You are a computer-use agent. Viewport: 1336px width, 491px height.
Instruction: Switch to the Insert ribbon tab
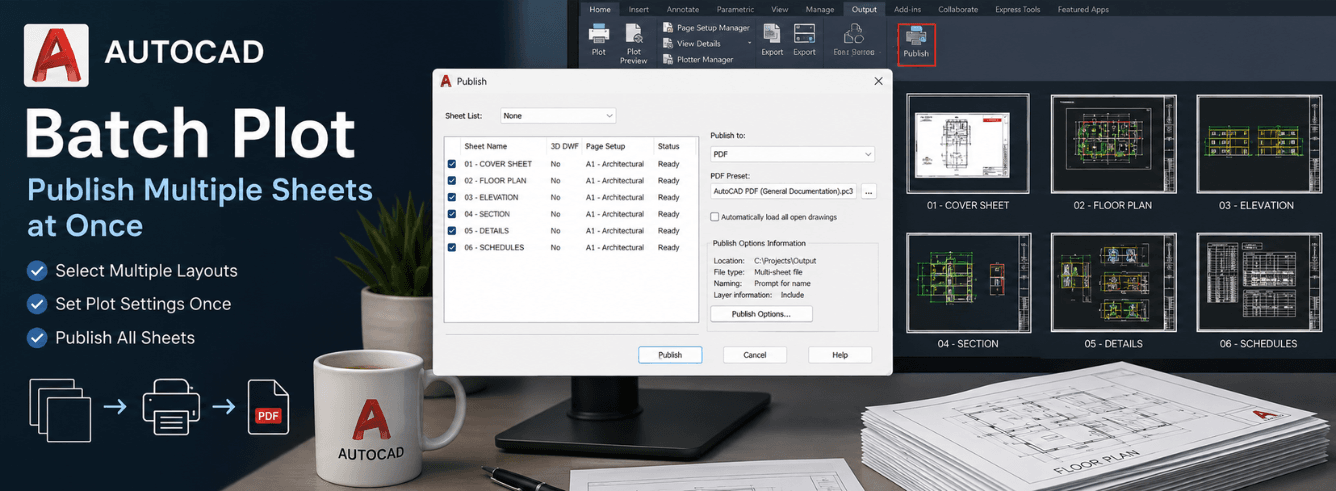coord(638,10)
